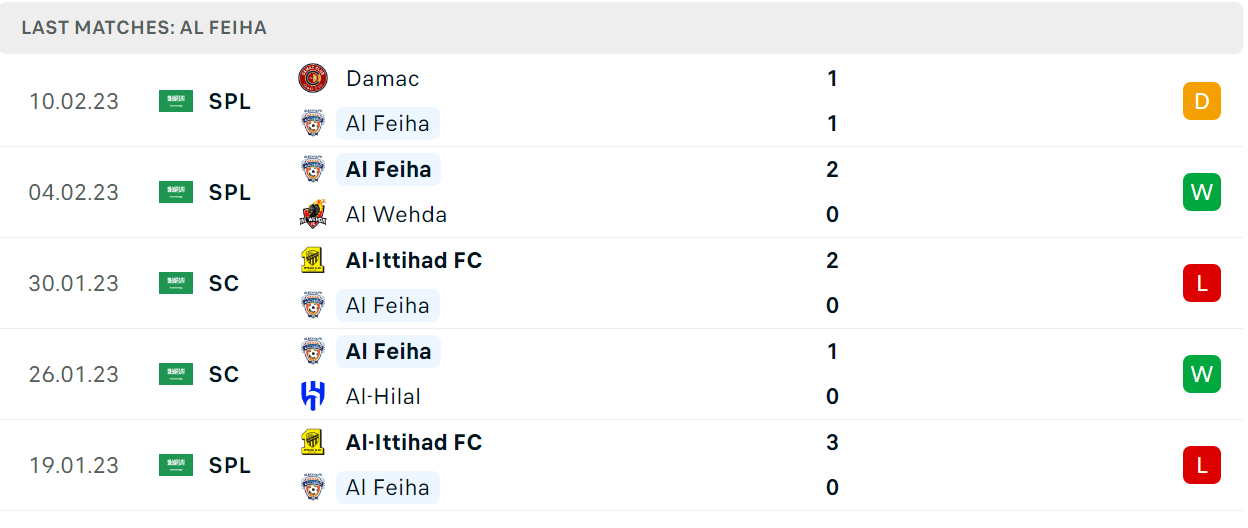
Task: Click the Damac club crest icon
Action: click(313, 78)
